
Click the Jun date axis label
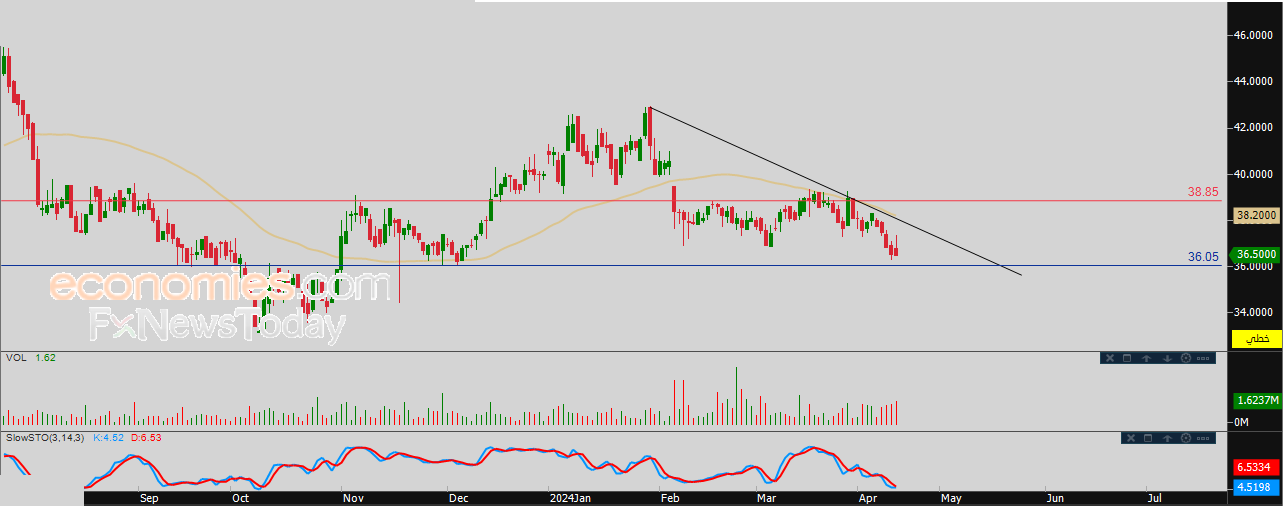click(1053, 497)
